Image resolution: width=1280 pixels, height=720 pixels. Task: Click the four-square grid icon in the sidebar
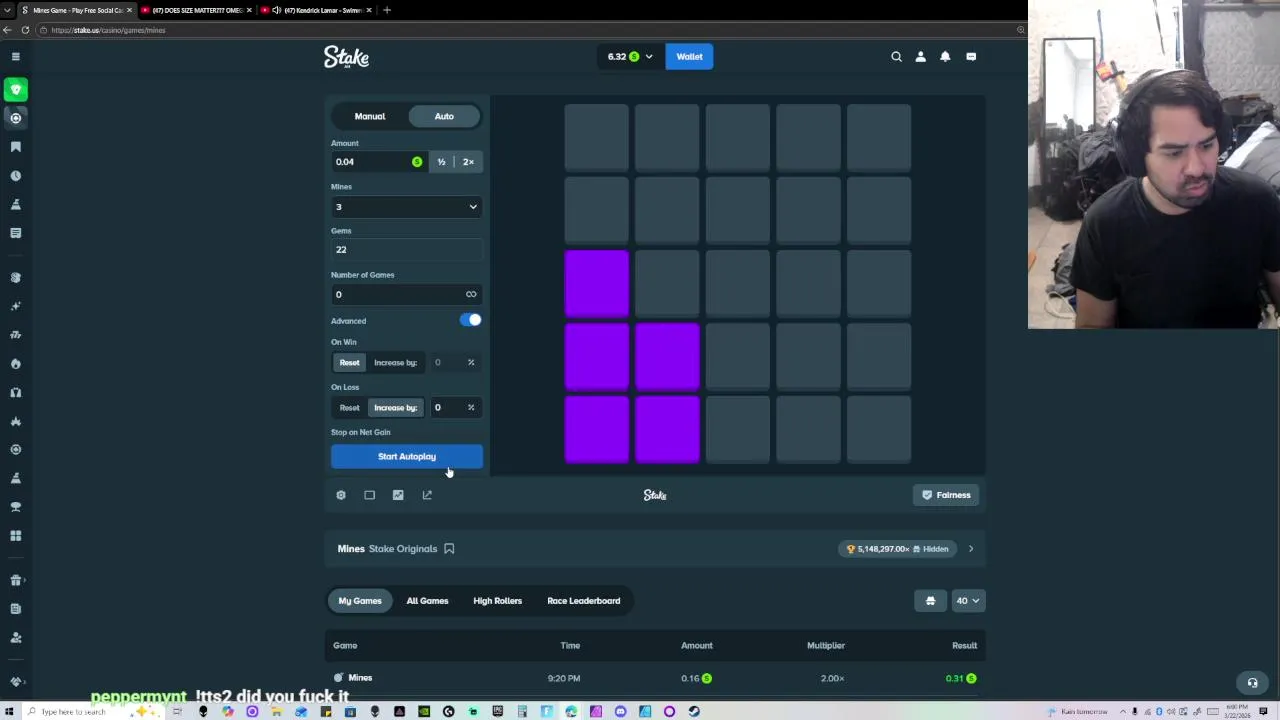(x=16, y=536)
